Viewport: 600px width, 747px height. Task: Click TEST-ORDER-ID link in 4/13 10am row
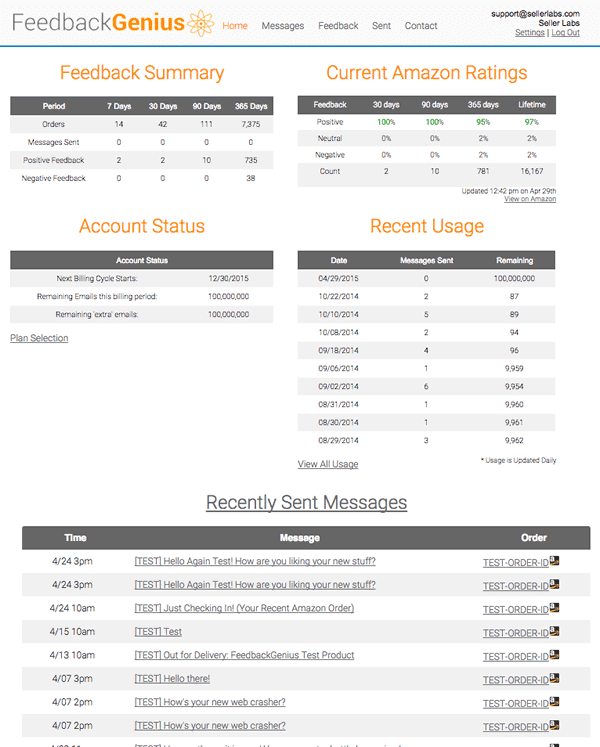[x=516, y=657]
